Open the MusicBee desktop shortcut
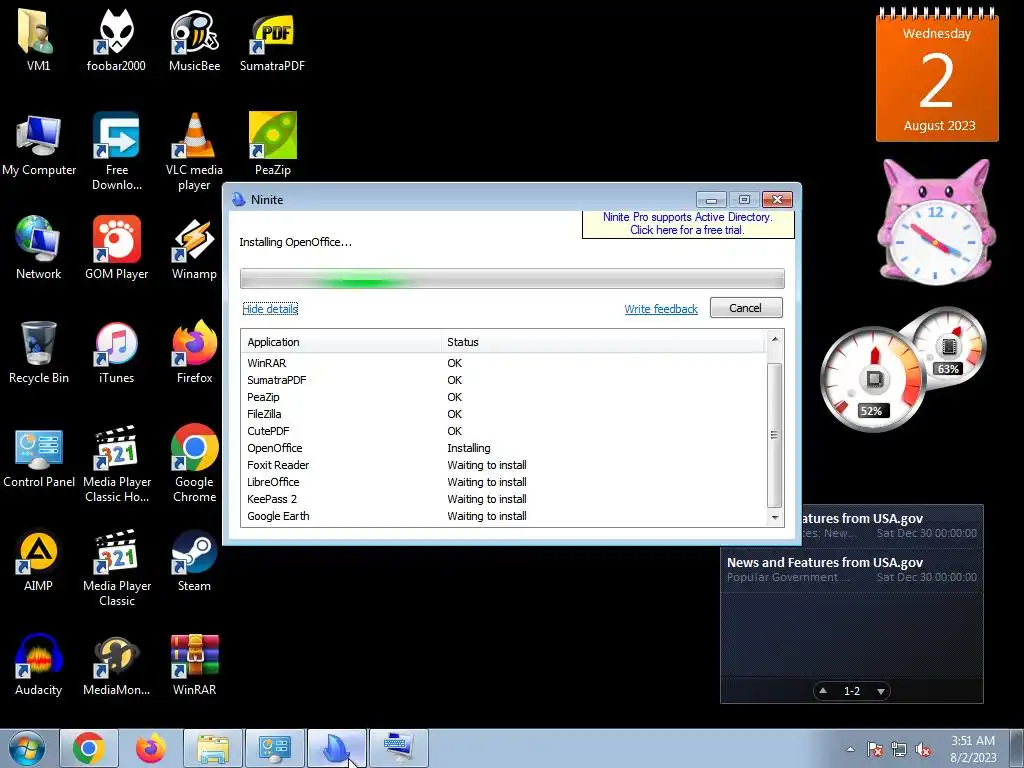 click(x=194, y=40)
